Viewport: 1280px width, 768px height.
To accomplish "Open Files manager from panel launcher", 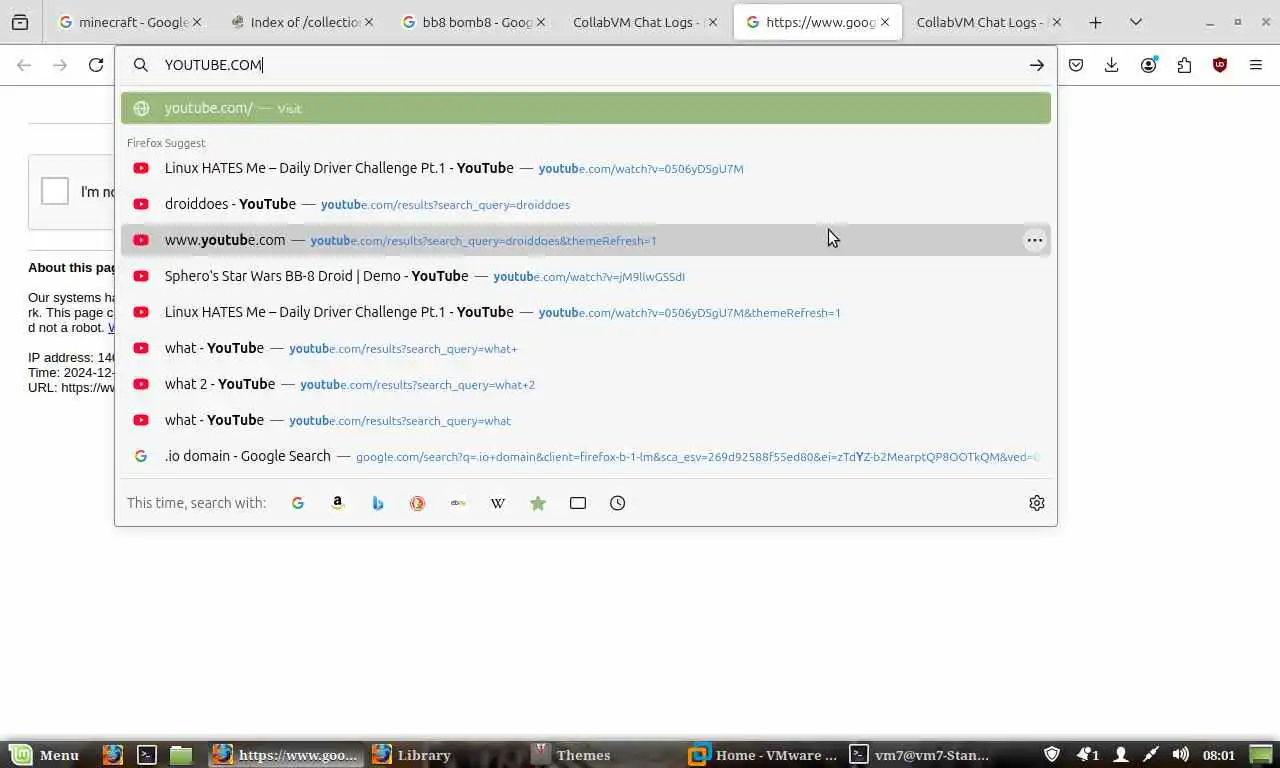I will pos(180,755).
